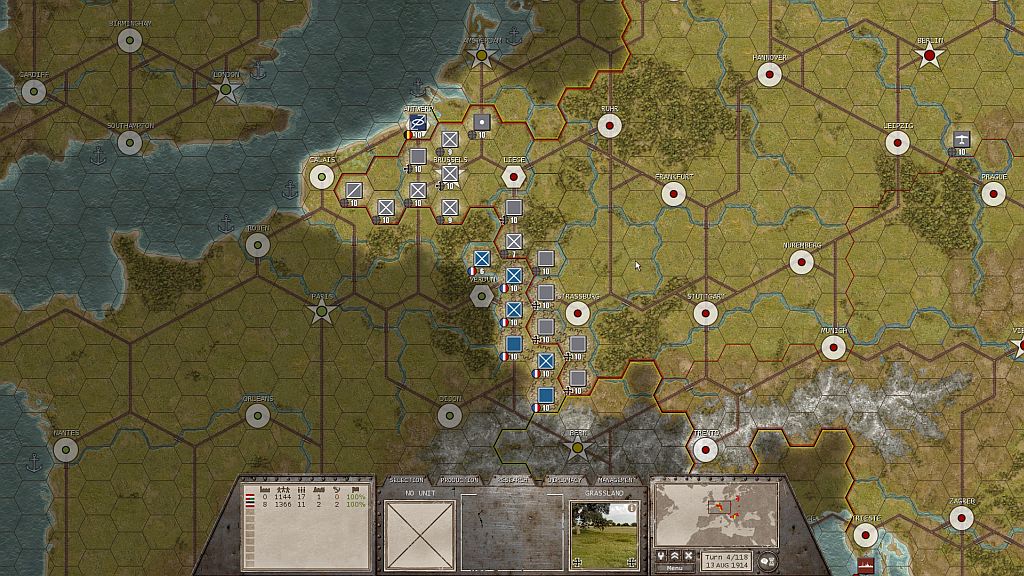Click the Berlin capital star marker
The width and height of the screenshot is (1024, 576).
click(x=929, y=57)
